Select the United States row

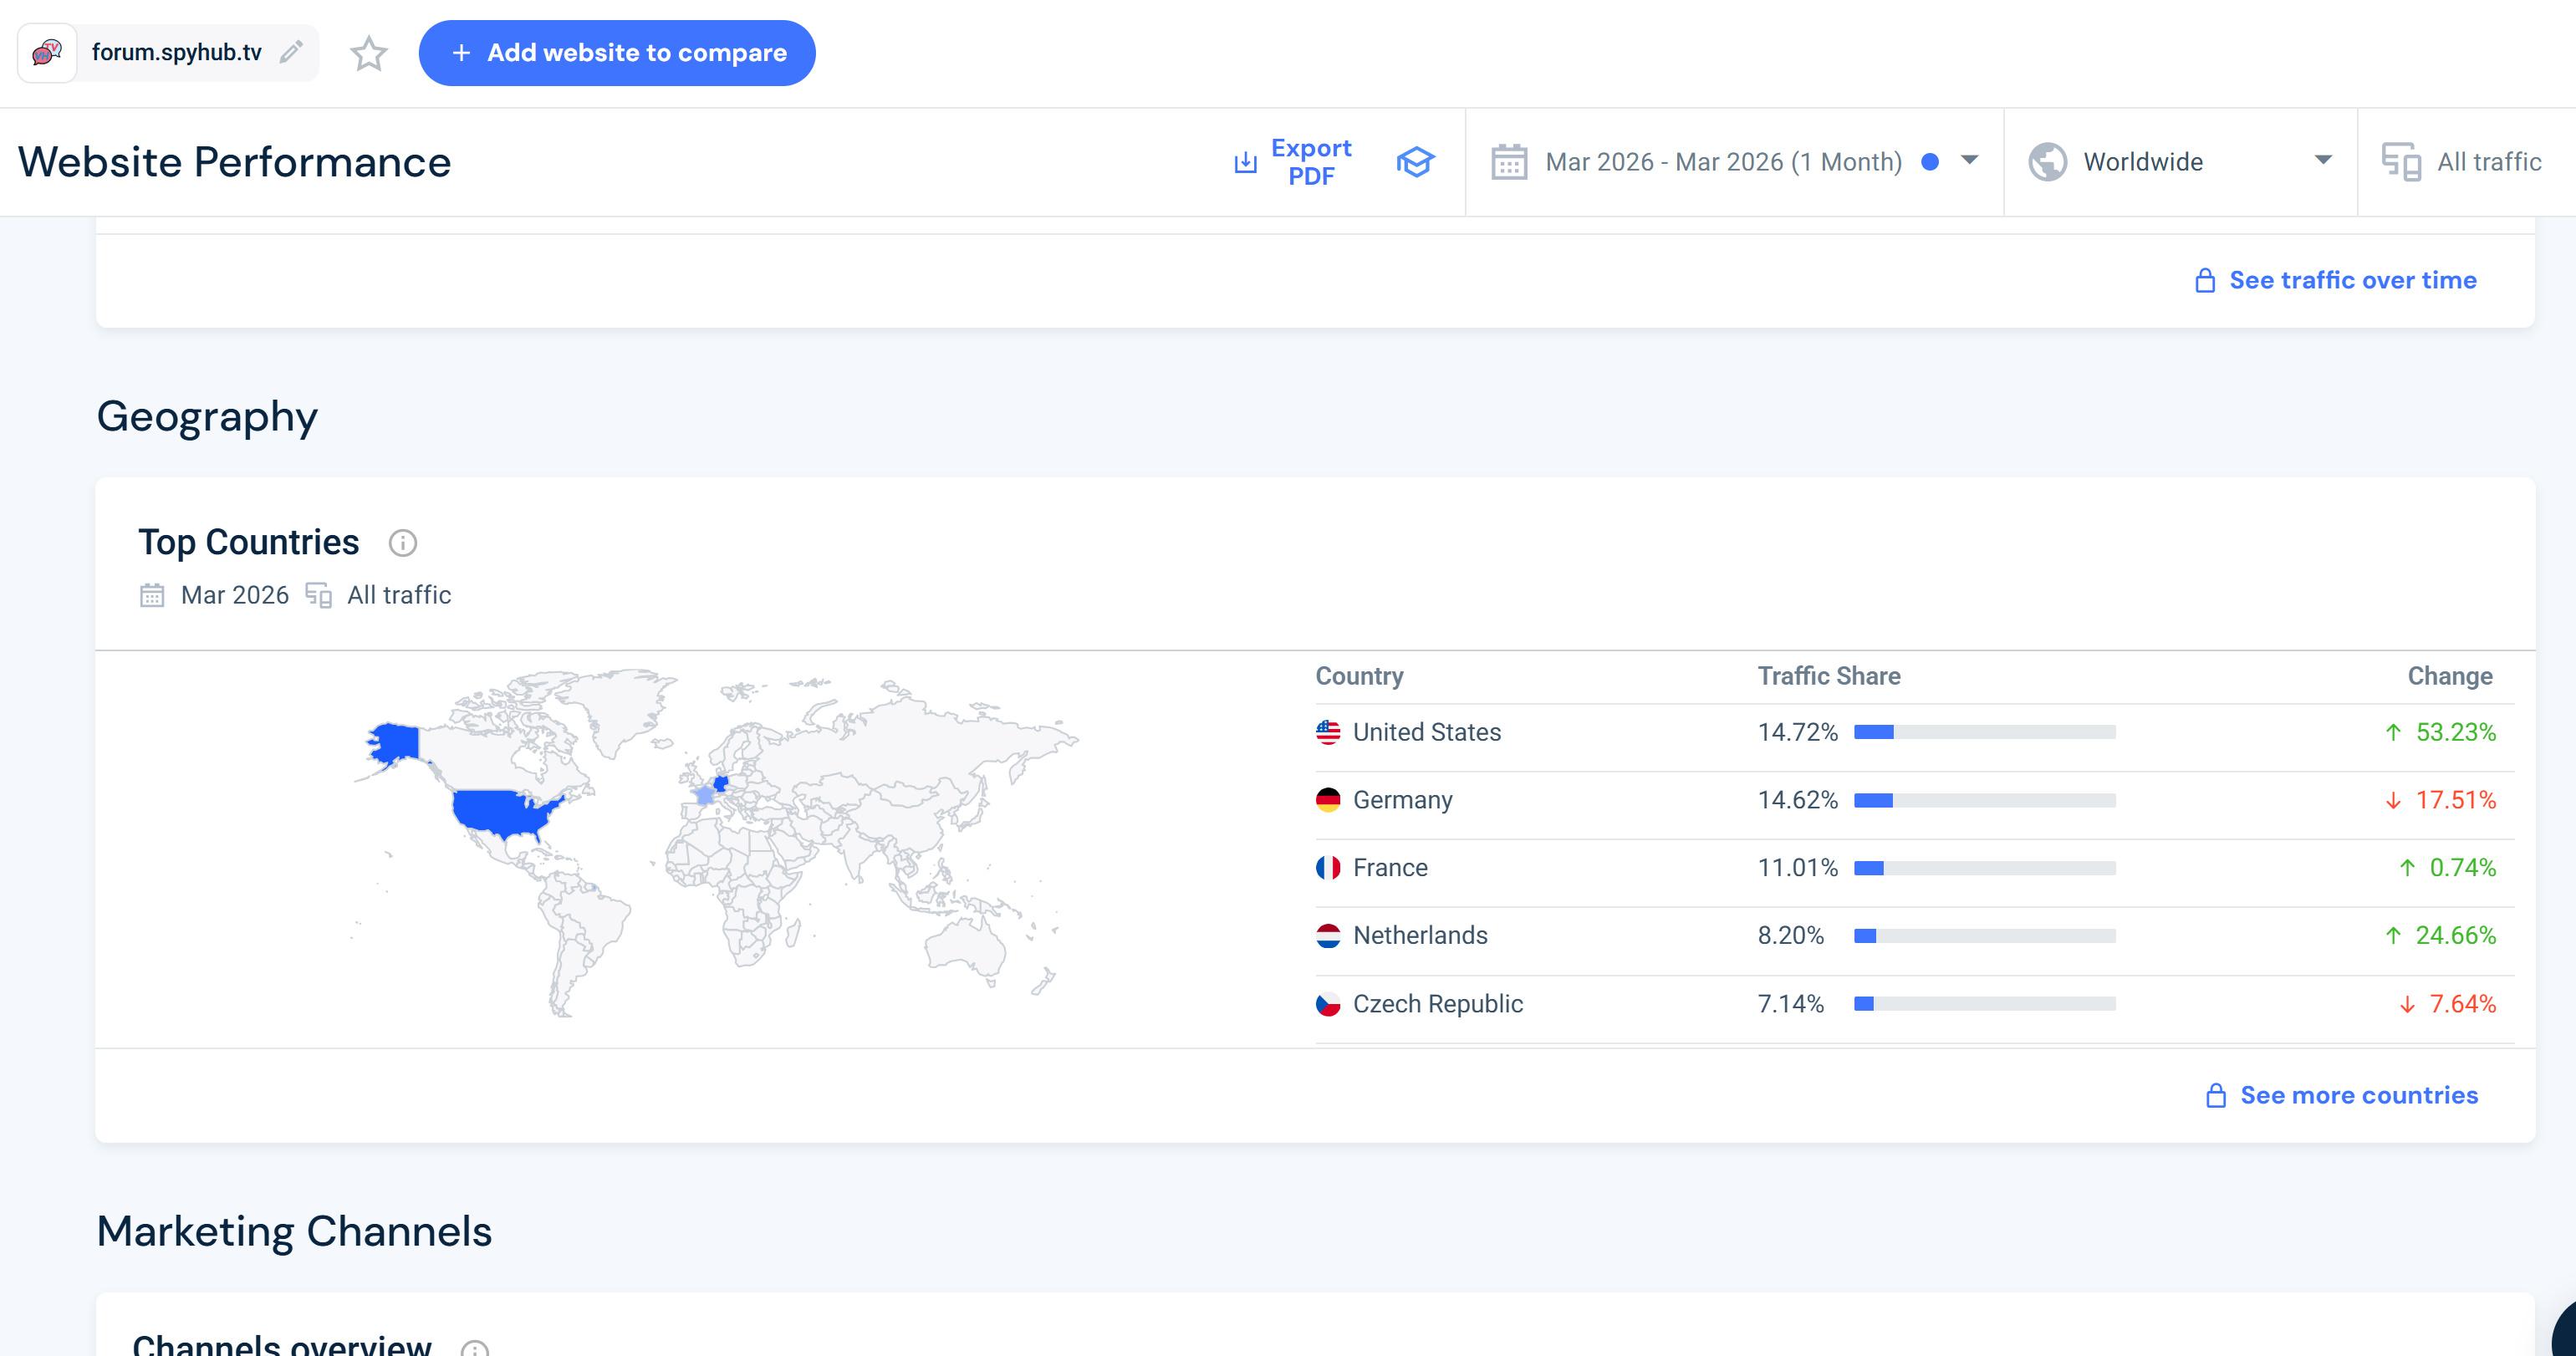coord(1426,732)
